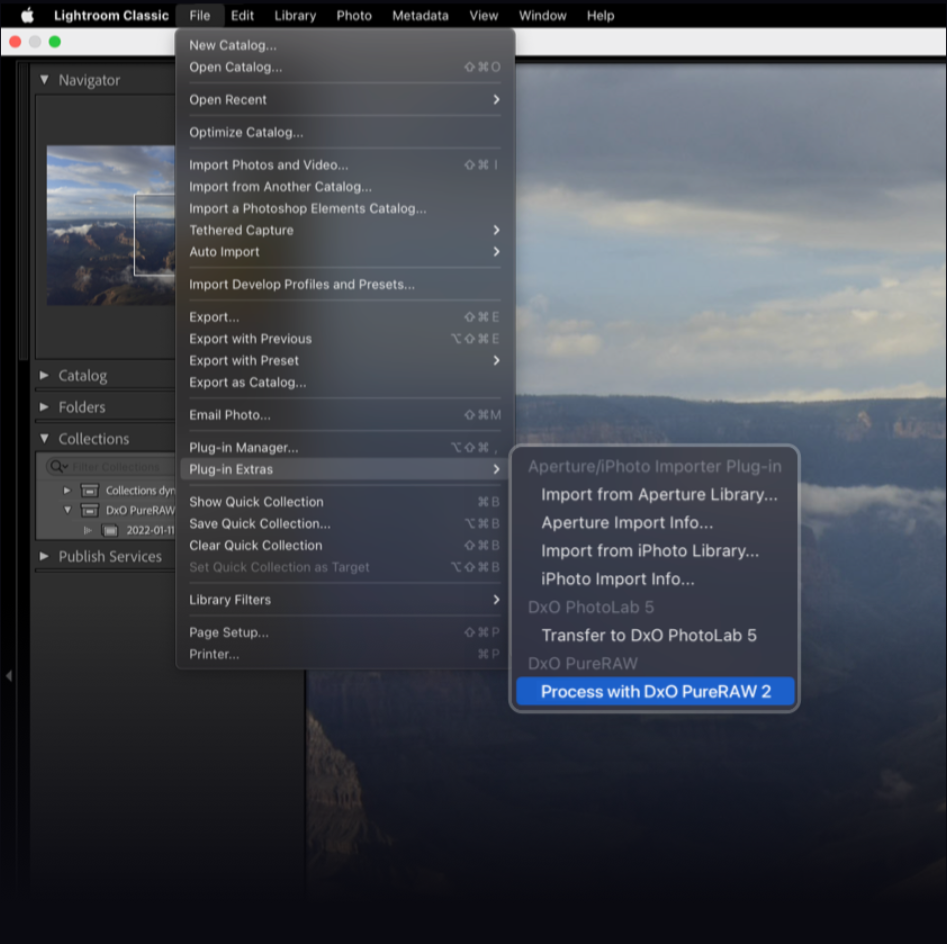Select the Collections dyn collection set

[x=140, y=490]
